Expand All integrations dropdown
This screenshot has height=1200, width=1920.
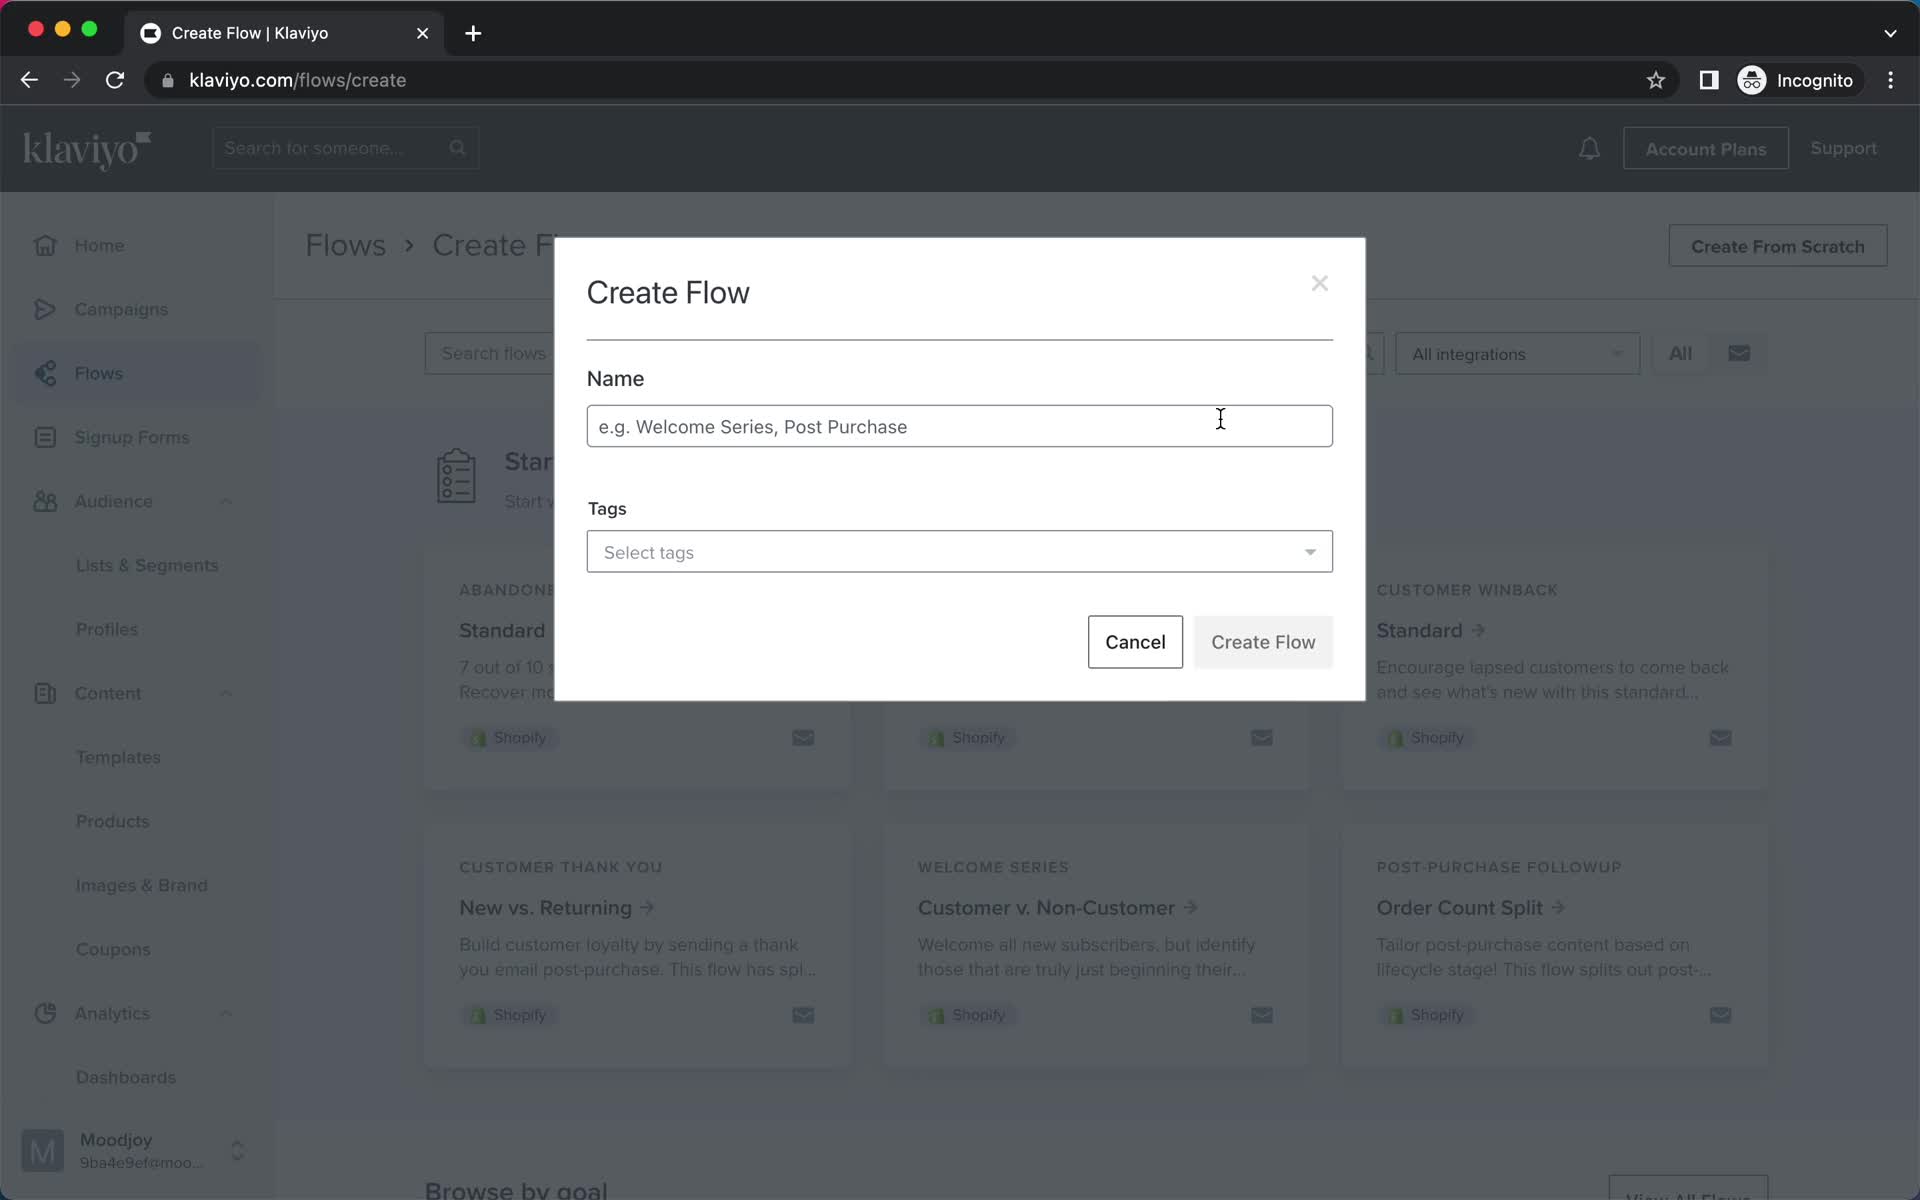tap(1516, 354)
